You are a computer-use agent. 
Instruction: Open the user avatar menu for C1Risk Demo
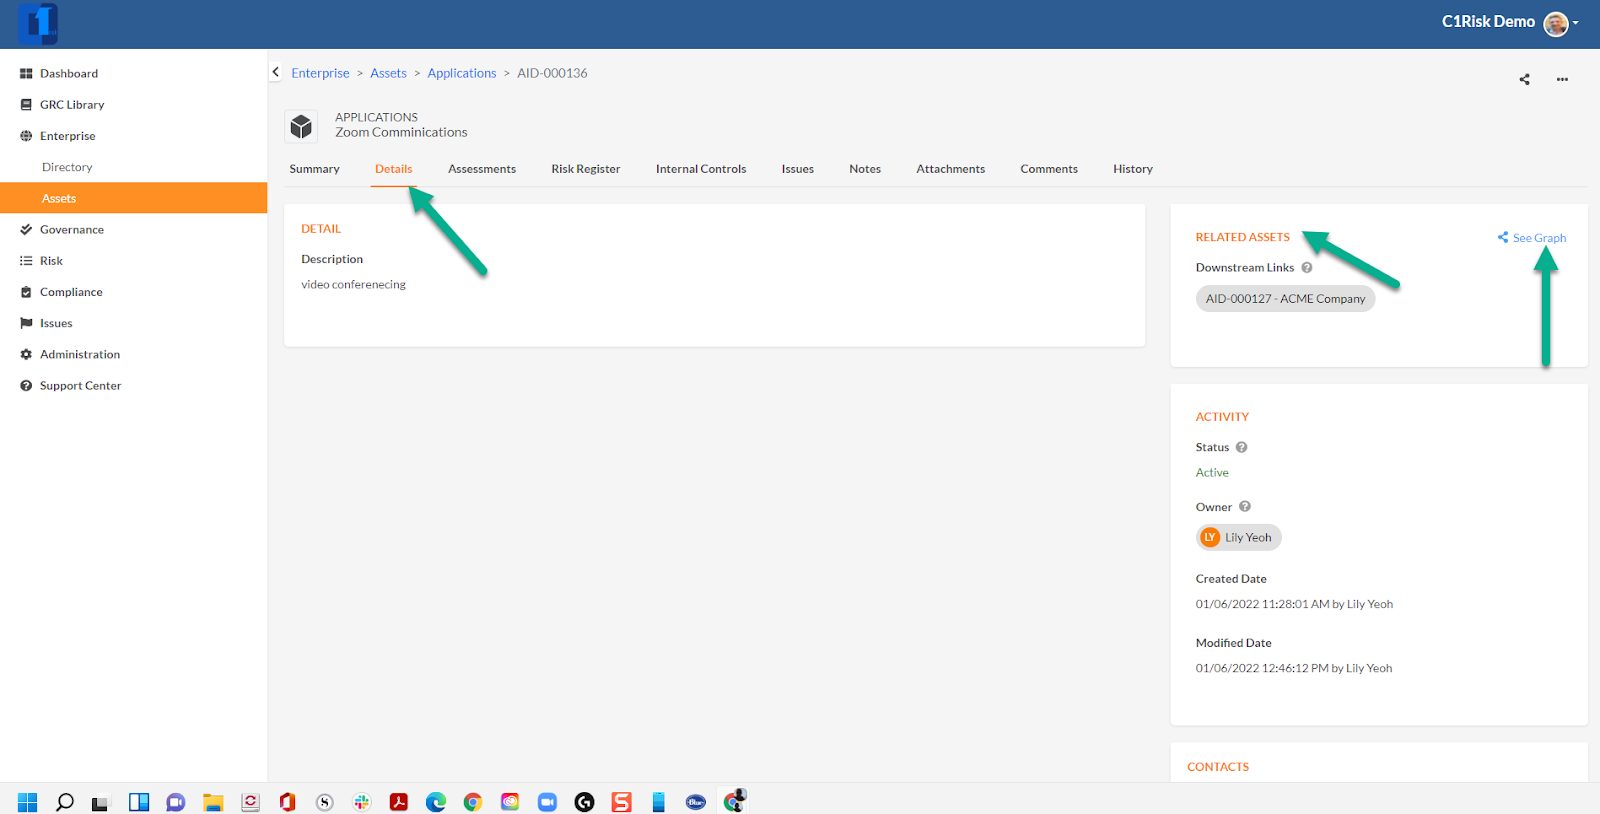[1560, 23]
